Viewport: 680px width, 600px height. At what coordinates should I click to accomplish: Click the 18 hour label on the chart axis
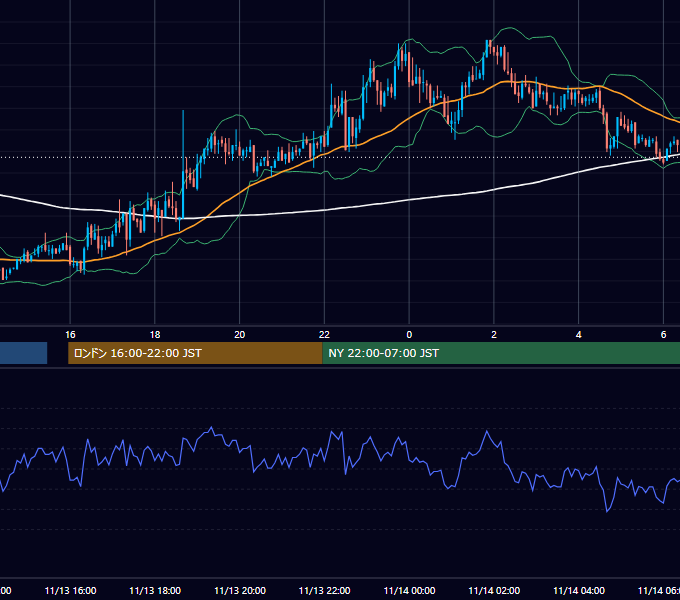click(x=155, y=335)
